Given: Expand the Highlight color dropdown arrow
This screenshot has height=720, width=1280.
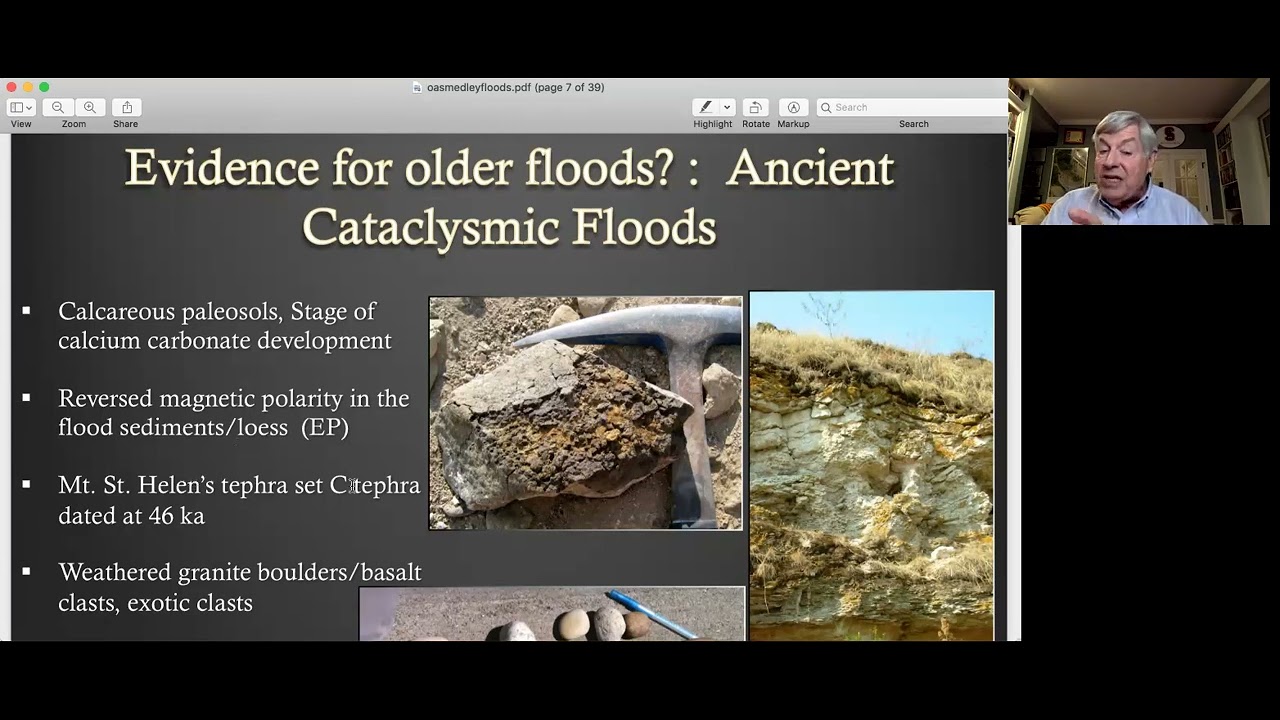Looking at the screenshot, I should 727,107.
